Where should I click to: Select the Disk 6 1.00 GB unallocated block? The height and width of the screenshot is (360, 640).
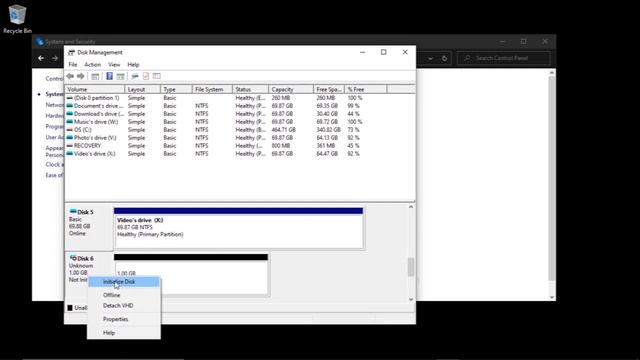[191, 274]
